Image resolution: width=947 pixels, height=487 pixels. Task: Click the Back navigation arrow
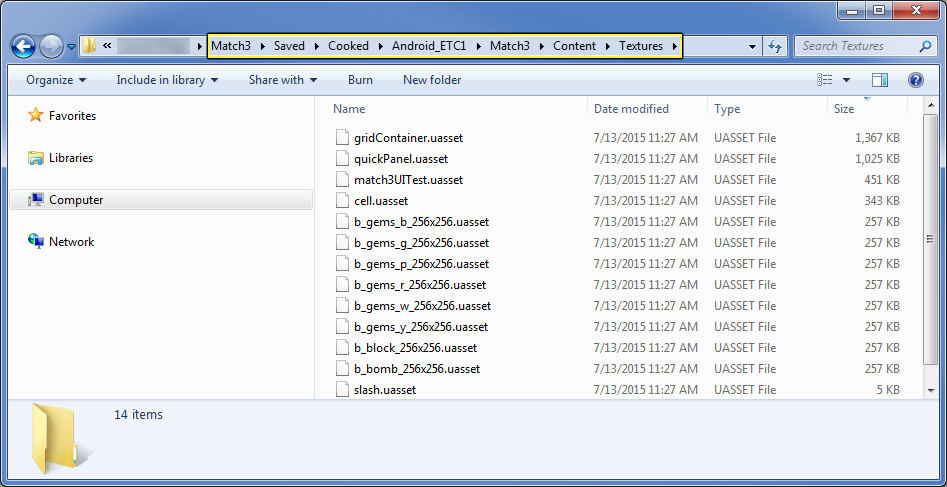(24, 46)
